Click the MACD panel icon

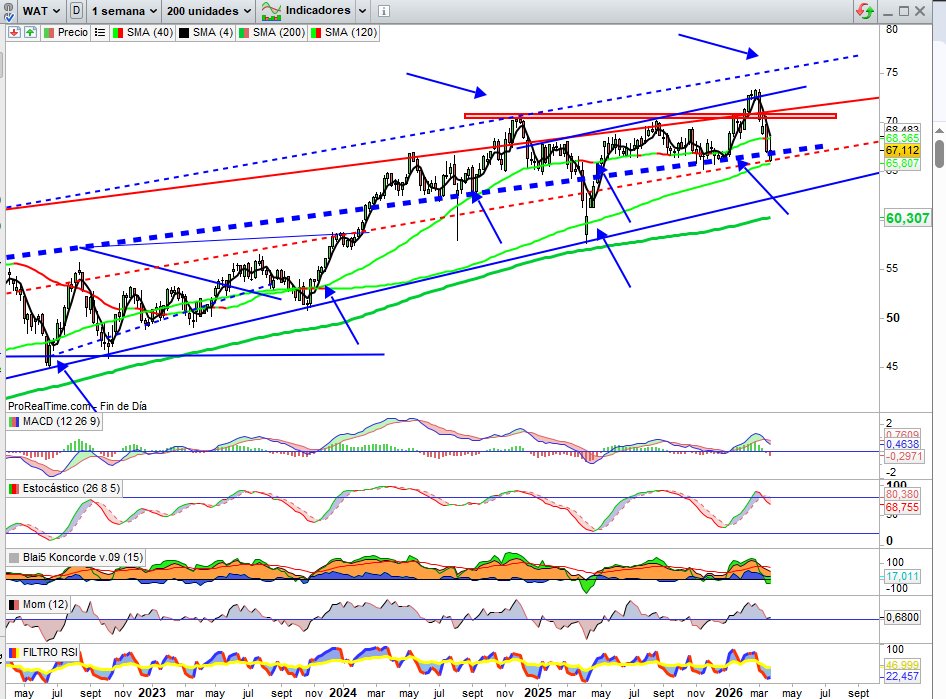14,422
